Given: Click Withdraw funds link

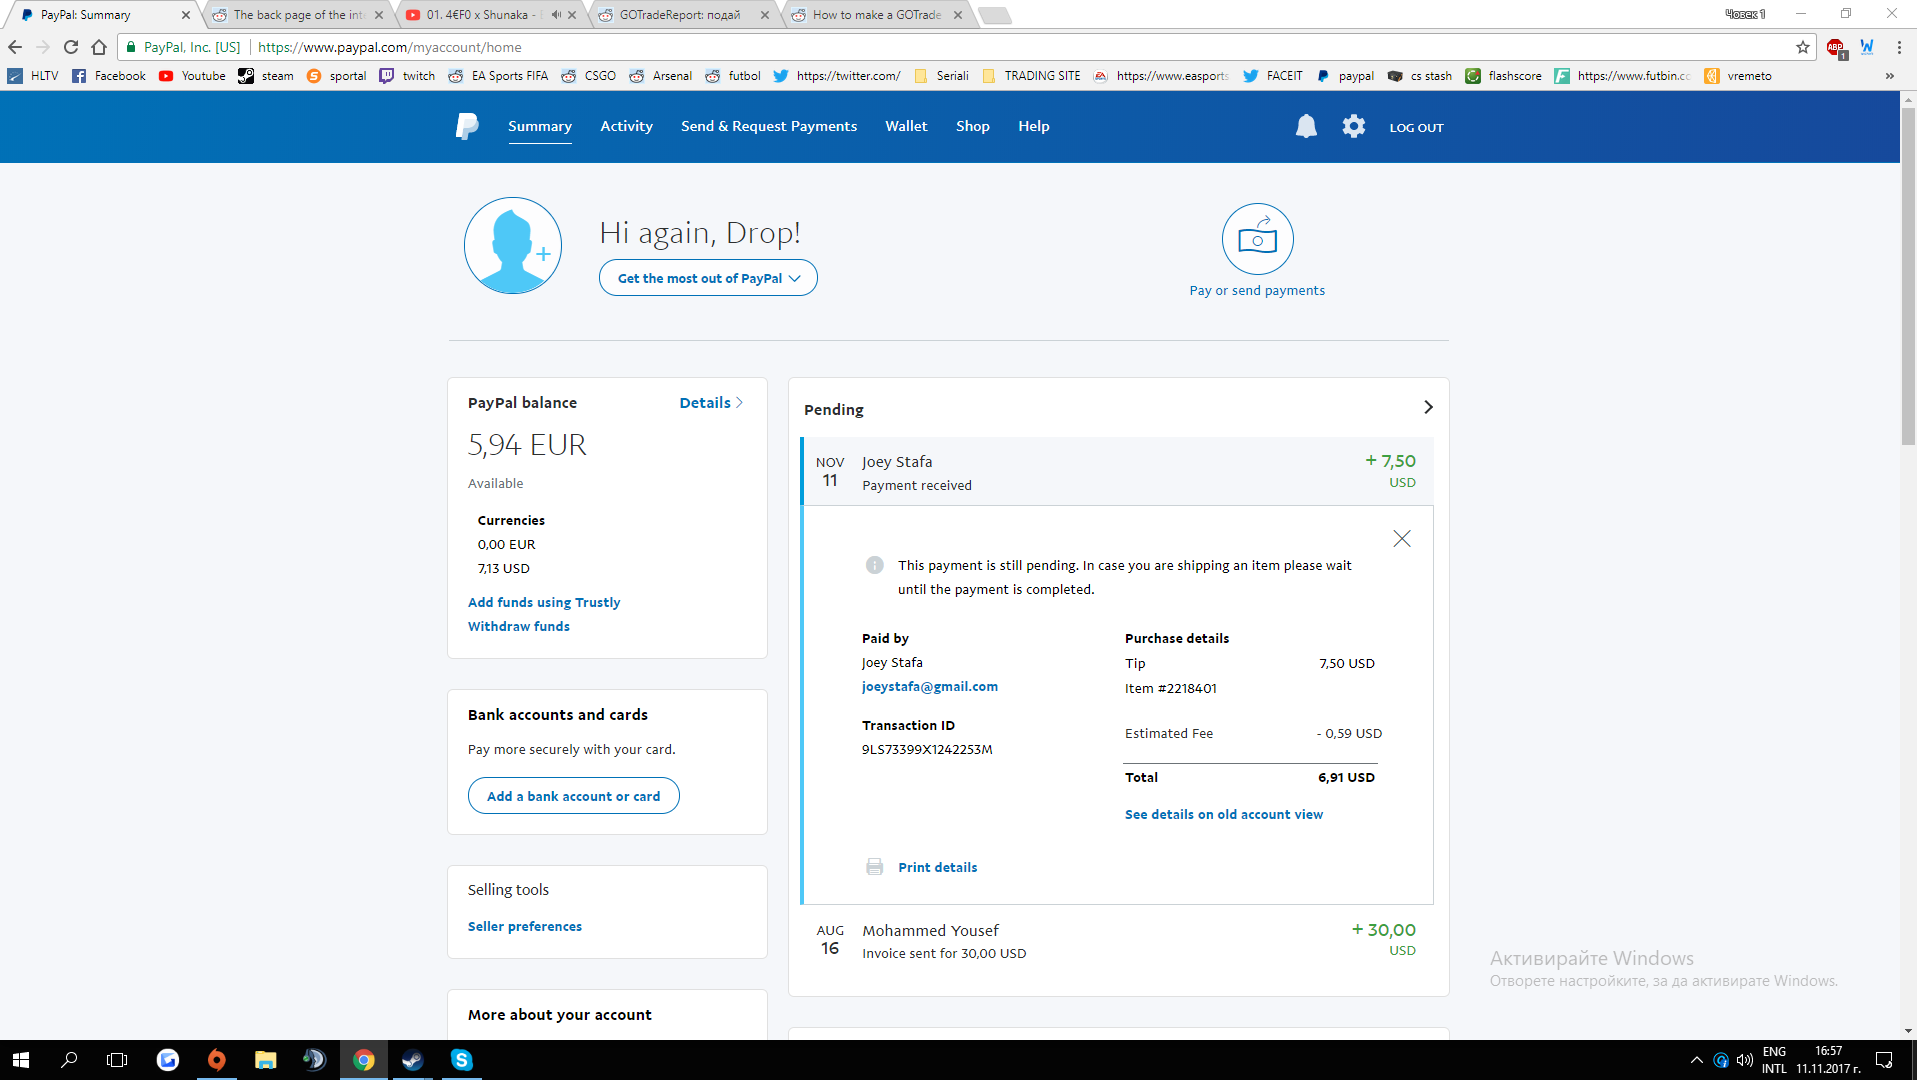Looking at the screenshot, I should coord(519,626).
